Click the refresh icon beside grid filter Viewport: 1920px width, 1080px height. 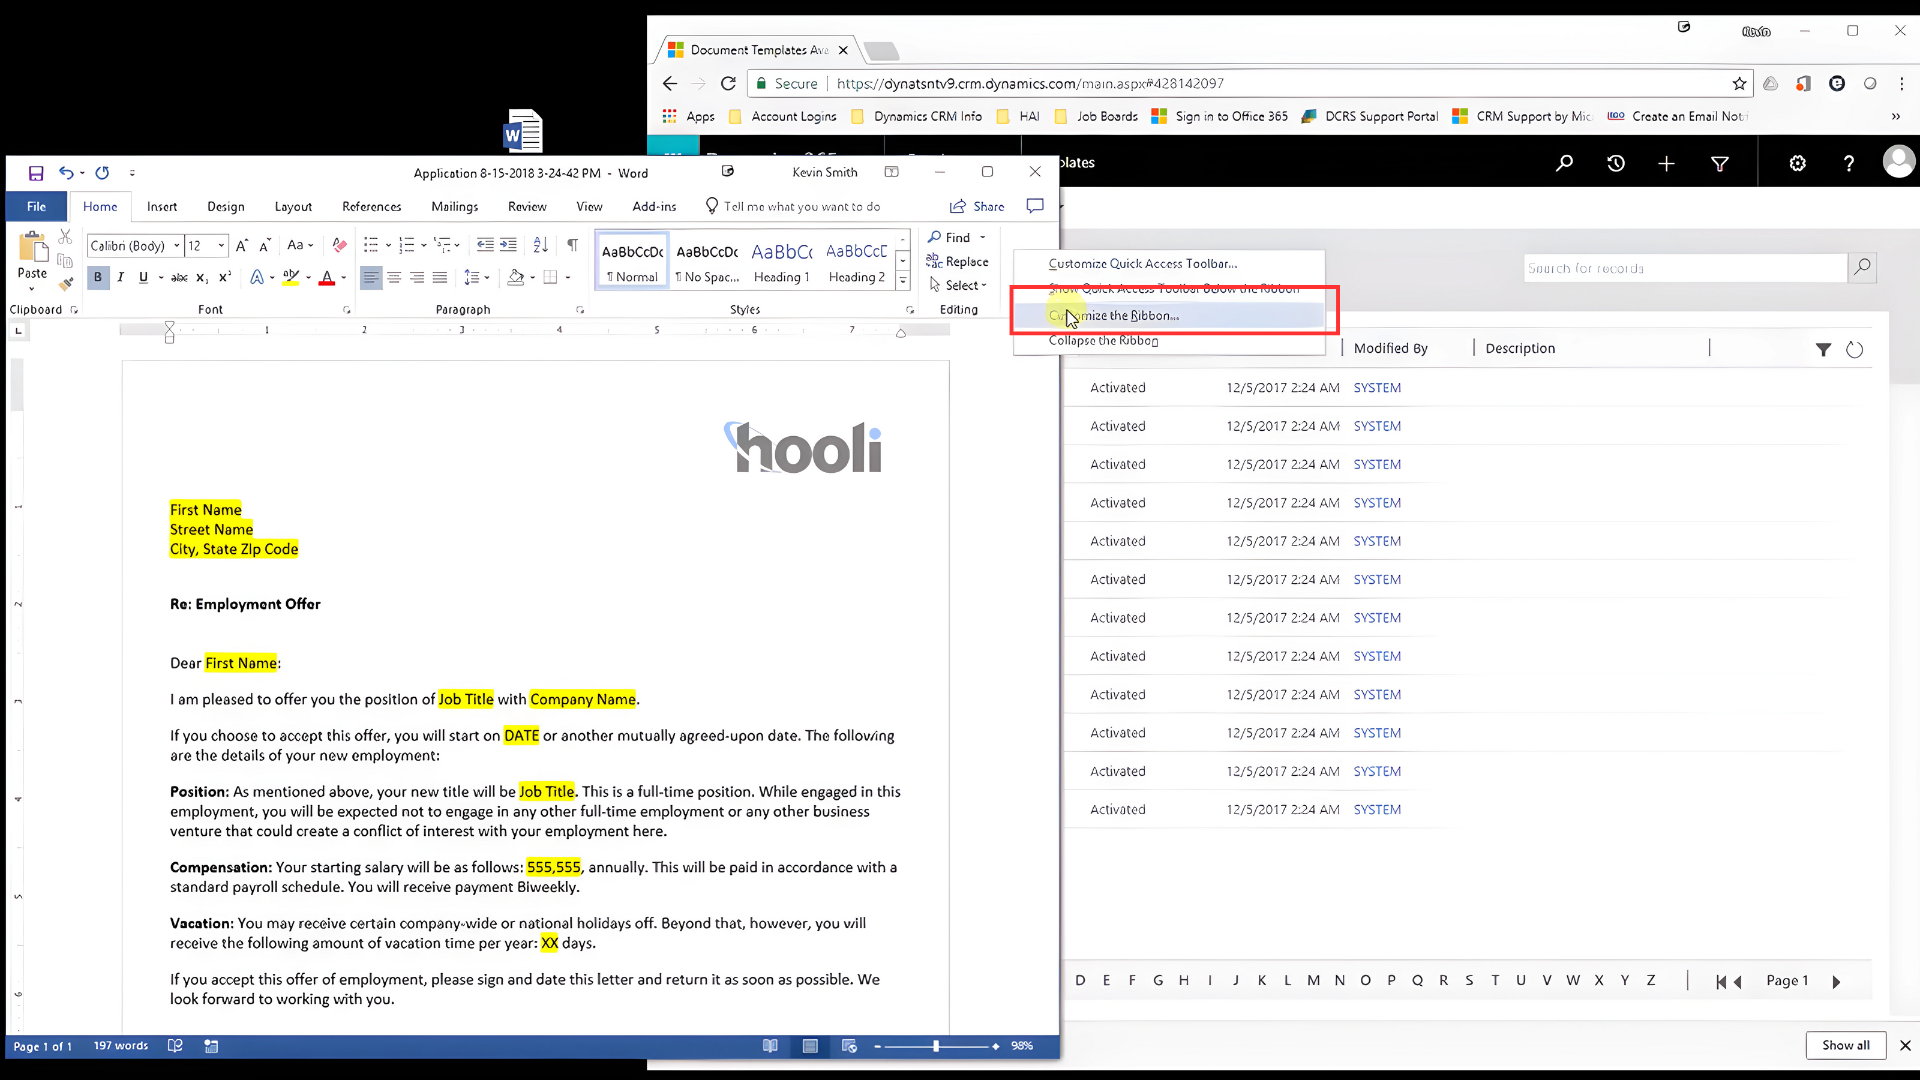(1854, 349)
